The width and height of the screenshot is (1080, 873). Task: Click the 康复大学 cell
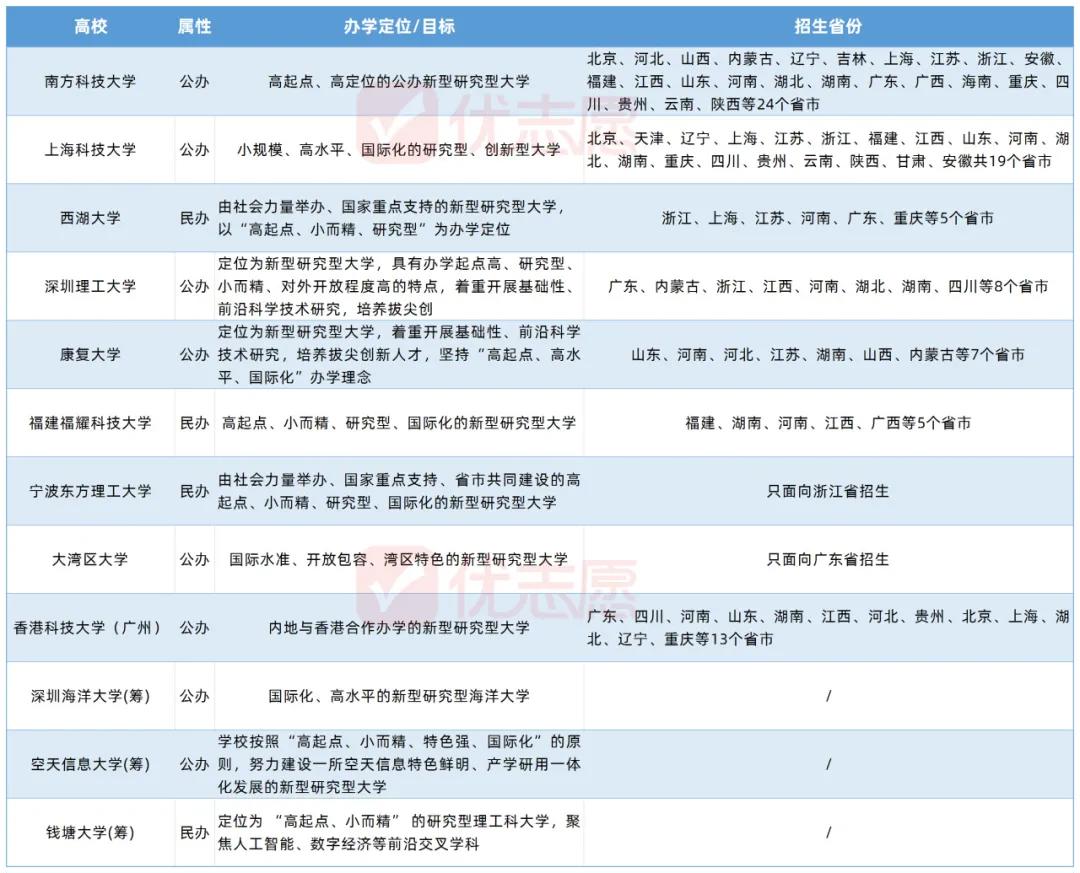click(90, 354)
